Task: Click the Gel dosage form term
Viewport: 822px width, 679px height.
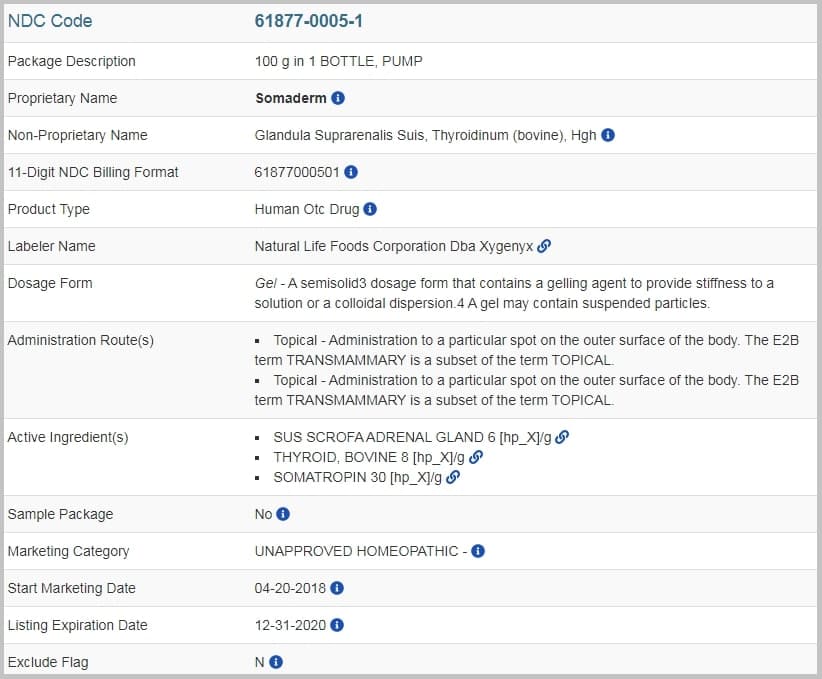Action: pos(265,283)
